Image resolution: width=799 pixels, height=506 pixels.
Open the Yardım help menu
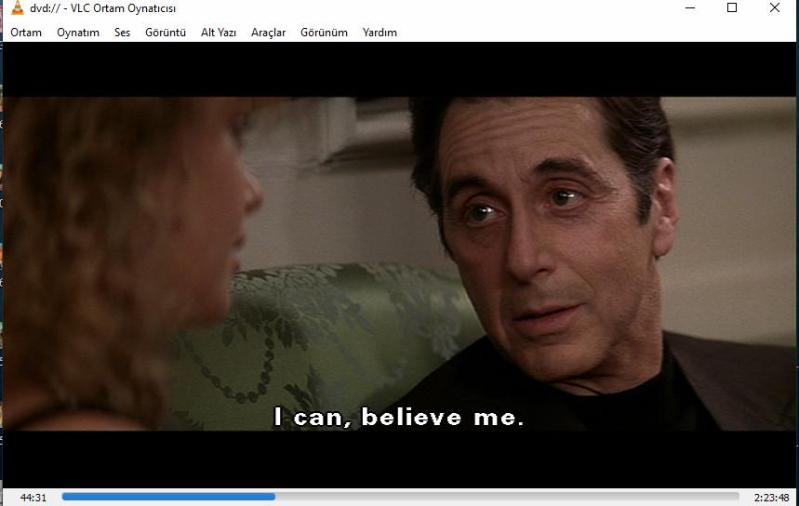(x=379, y=32)
